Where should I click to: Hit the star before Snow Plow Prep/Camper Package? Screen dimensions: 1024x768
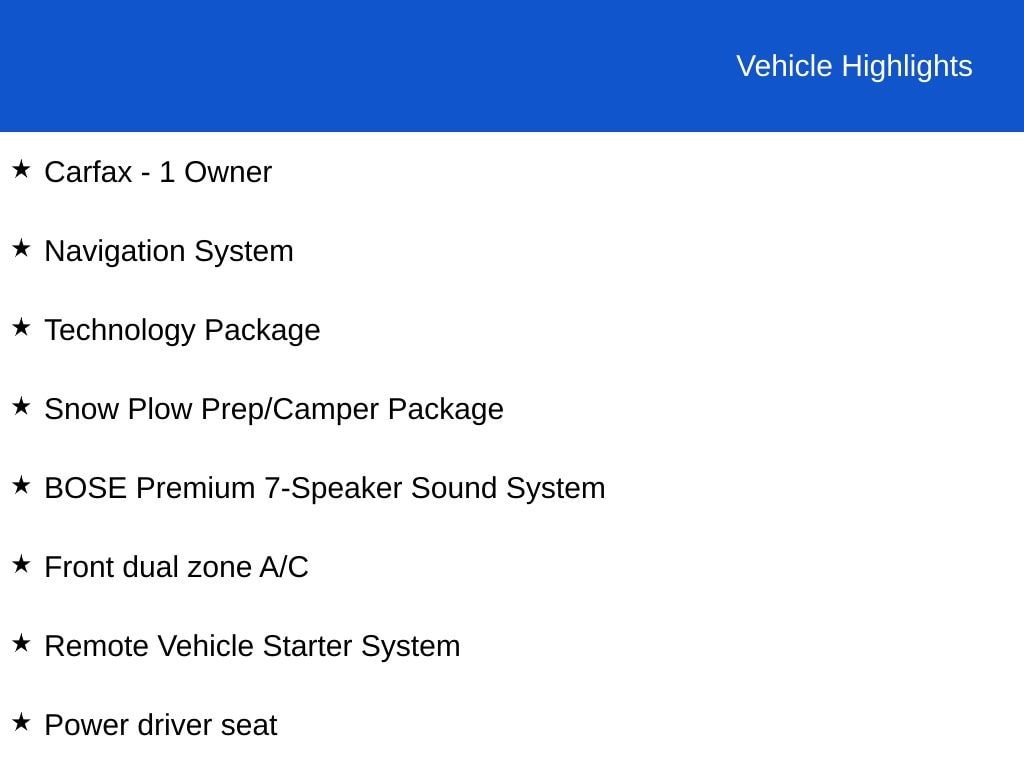point(21,406)
